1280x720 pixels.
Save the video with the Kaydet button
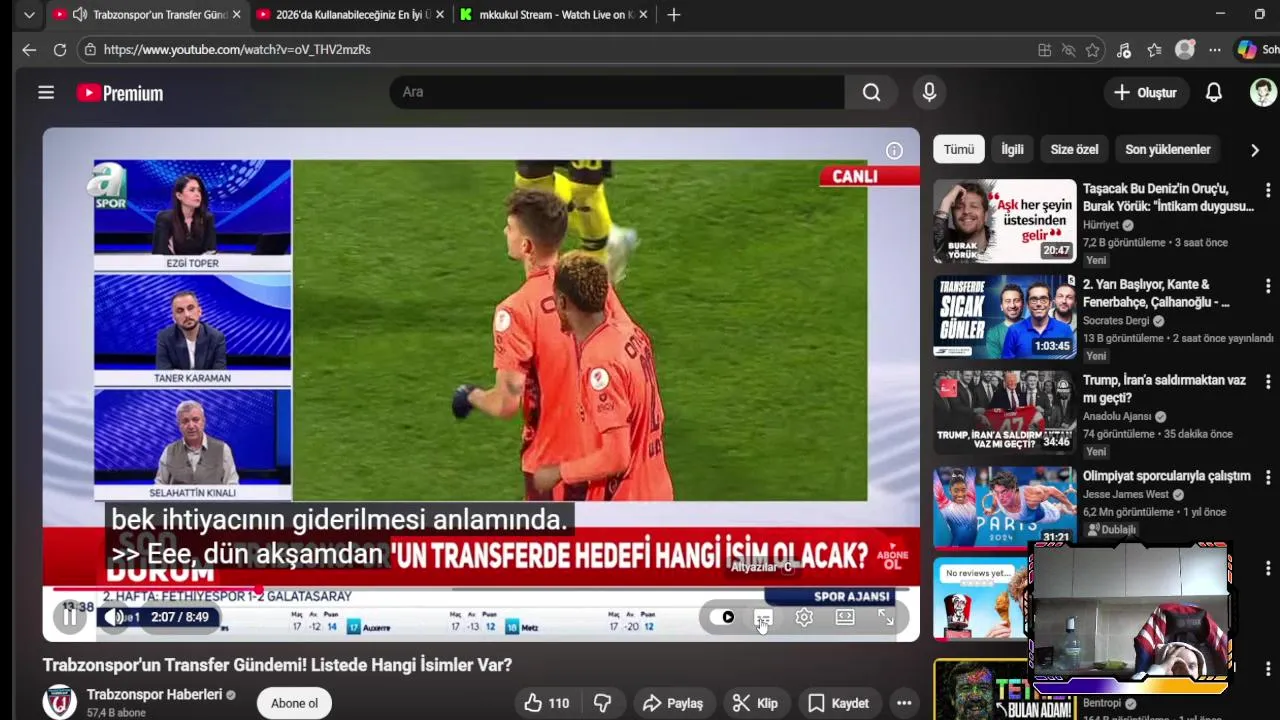click(x=838, y=703)
